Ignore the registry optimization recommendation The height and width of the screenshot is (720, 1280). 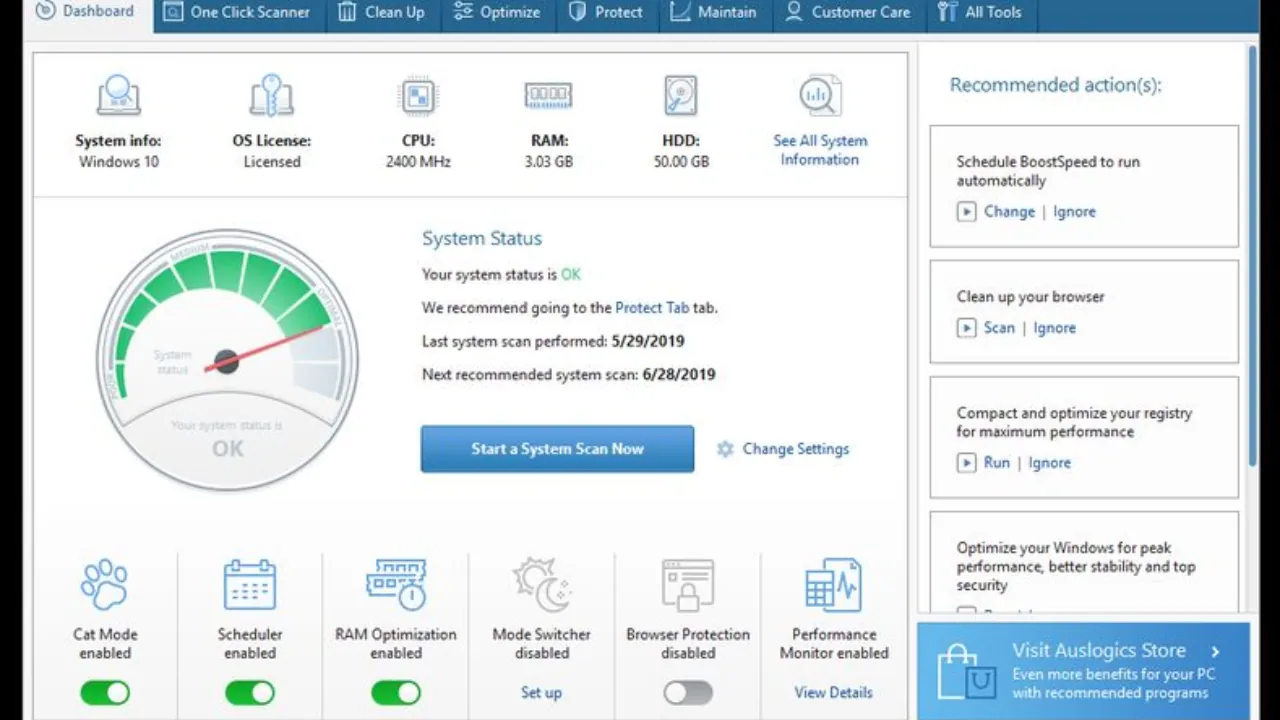point(1049,462)
